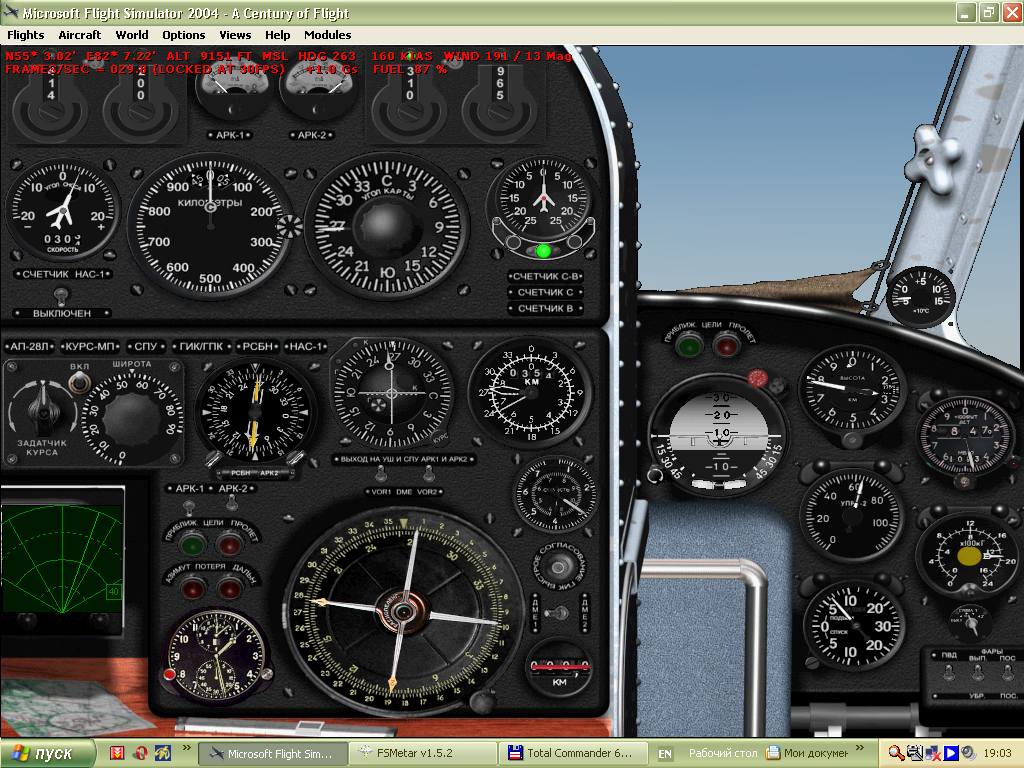Open the Options menu
This screenshot has width=1024, height=768.
(184, 35)
